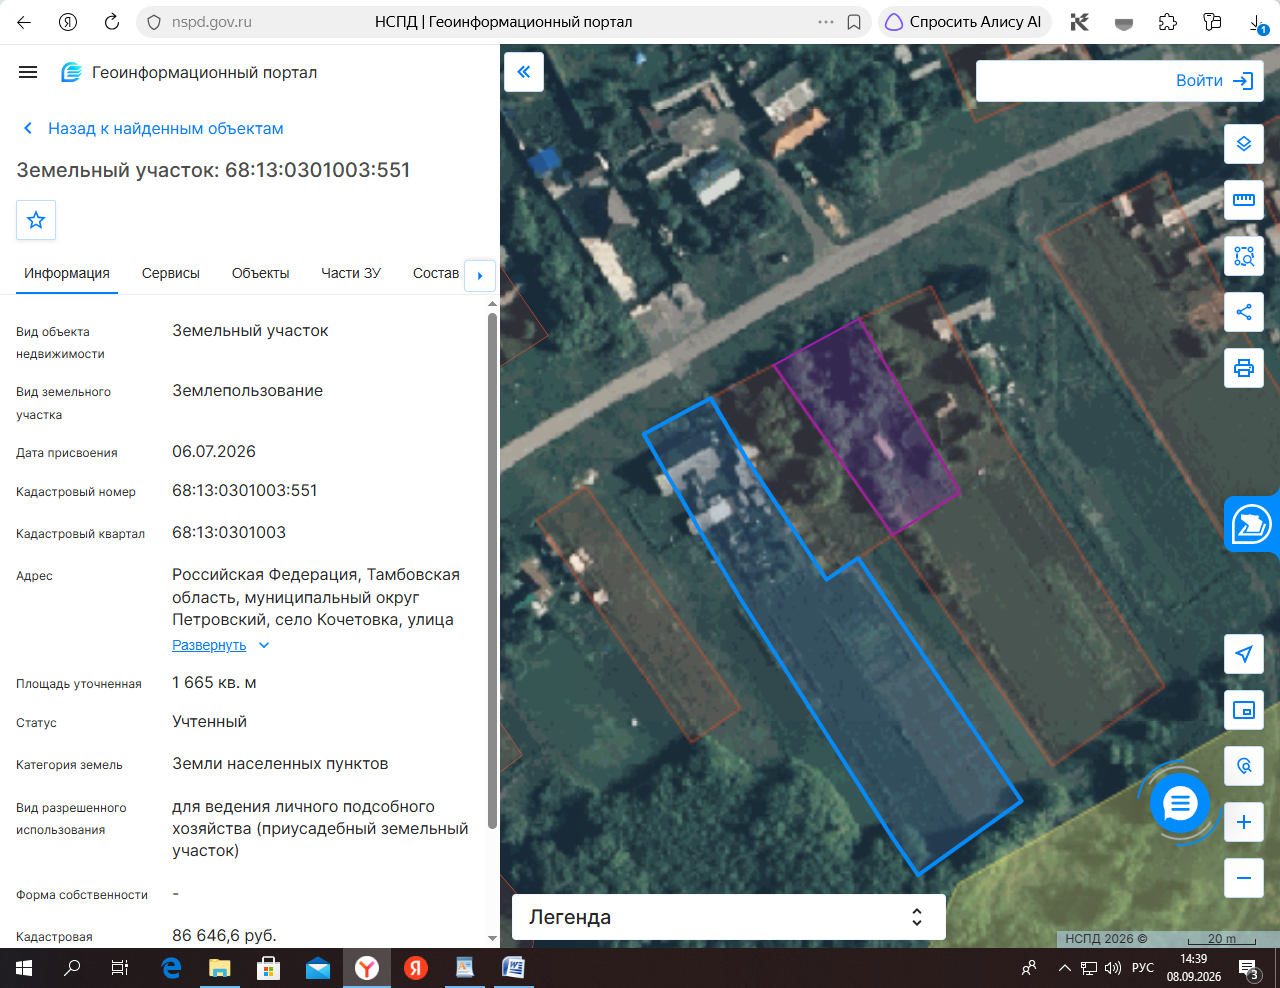This screenshot has width=1280, height=988.
Task: Activate the area search selection tool
Action: coord(1244,256)
